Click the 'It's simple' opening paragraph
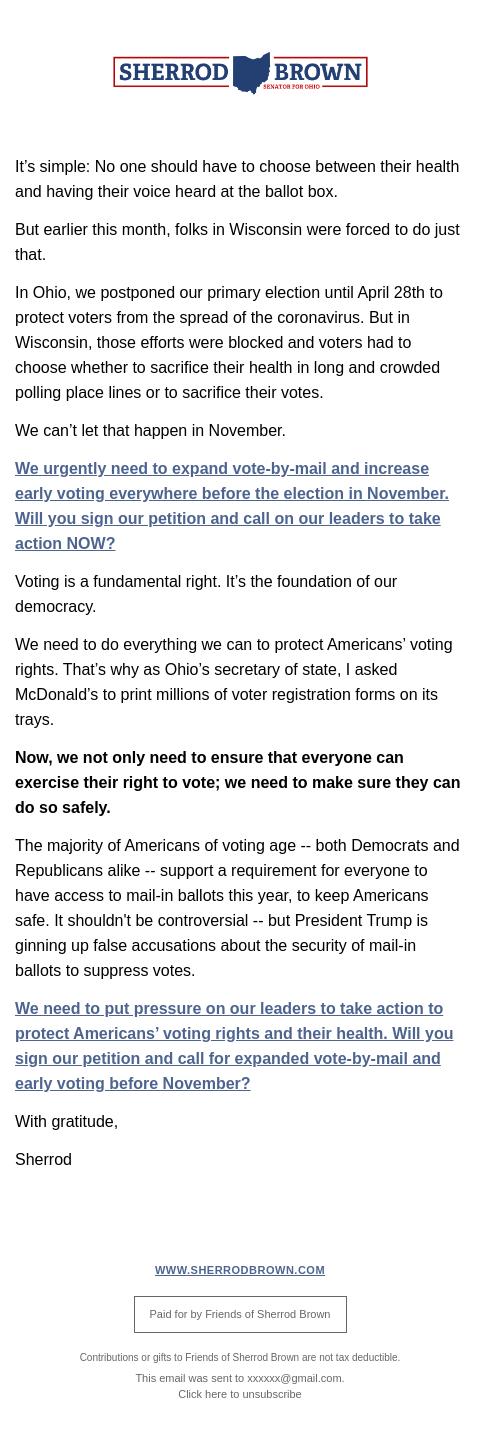The width and height of the screenshot is (480, 1440). [x=237, y=179]
